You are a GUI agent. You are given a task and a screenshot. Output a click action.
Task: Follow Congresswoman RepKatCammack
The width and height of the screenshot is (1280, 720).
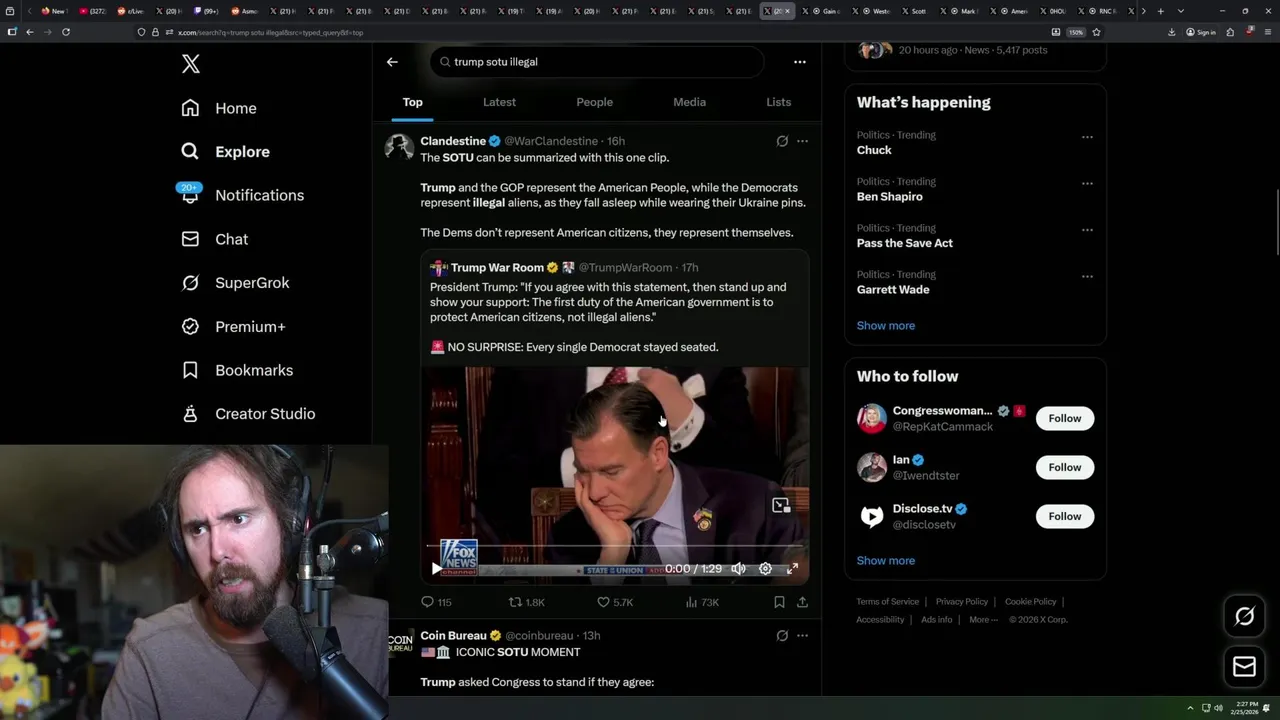1065,418
